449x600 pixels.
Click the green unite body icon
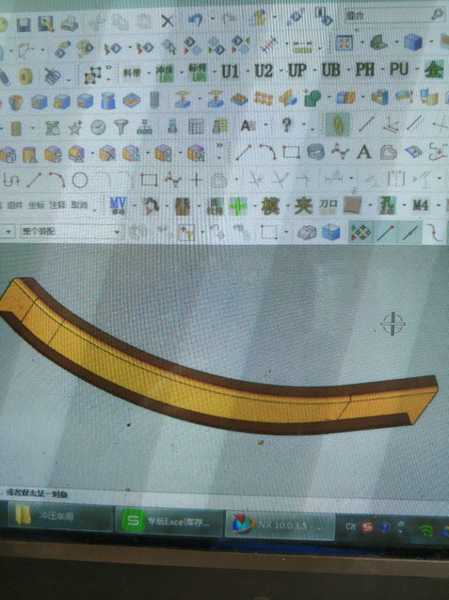tap(312, 98)
